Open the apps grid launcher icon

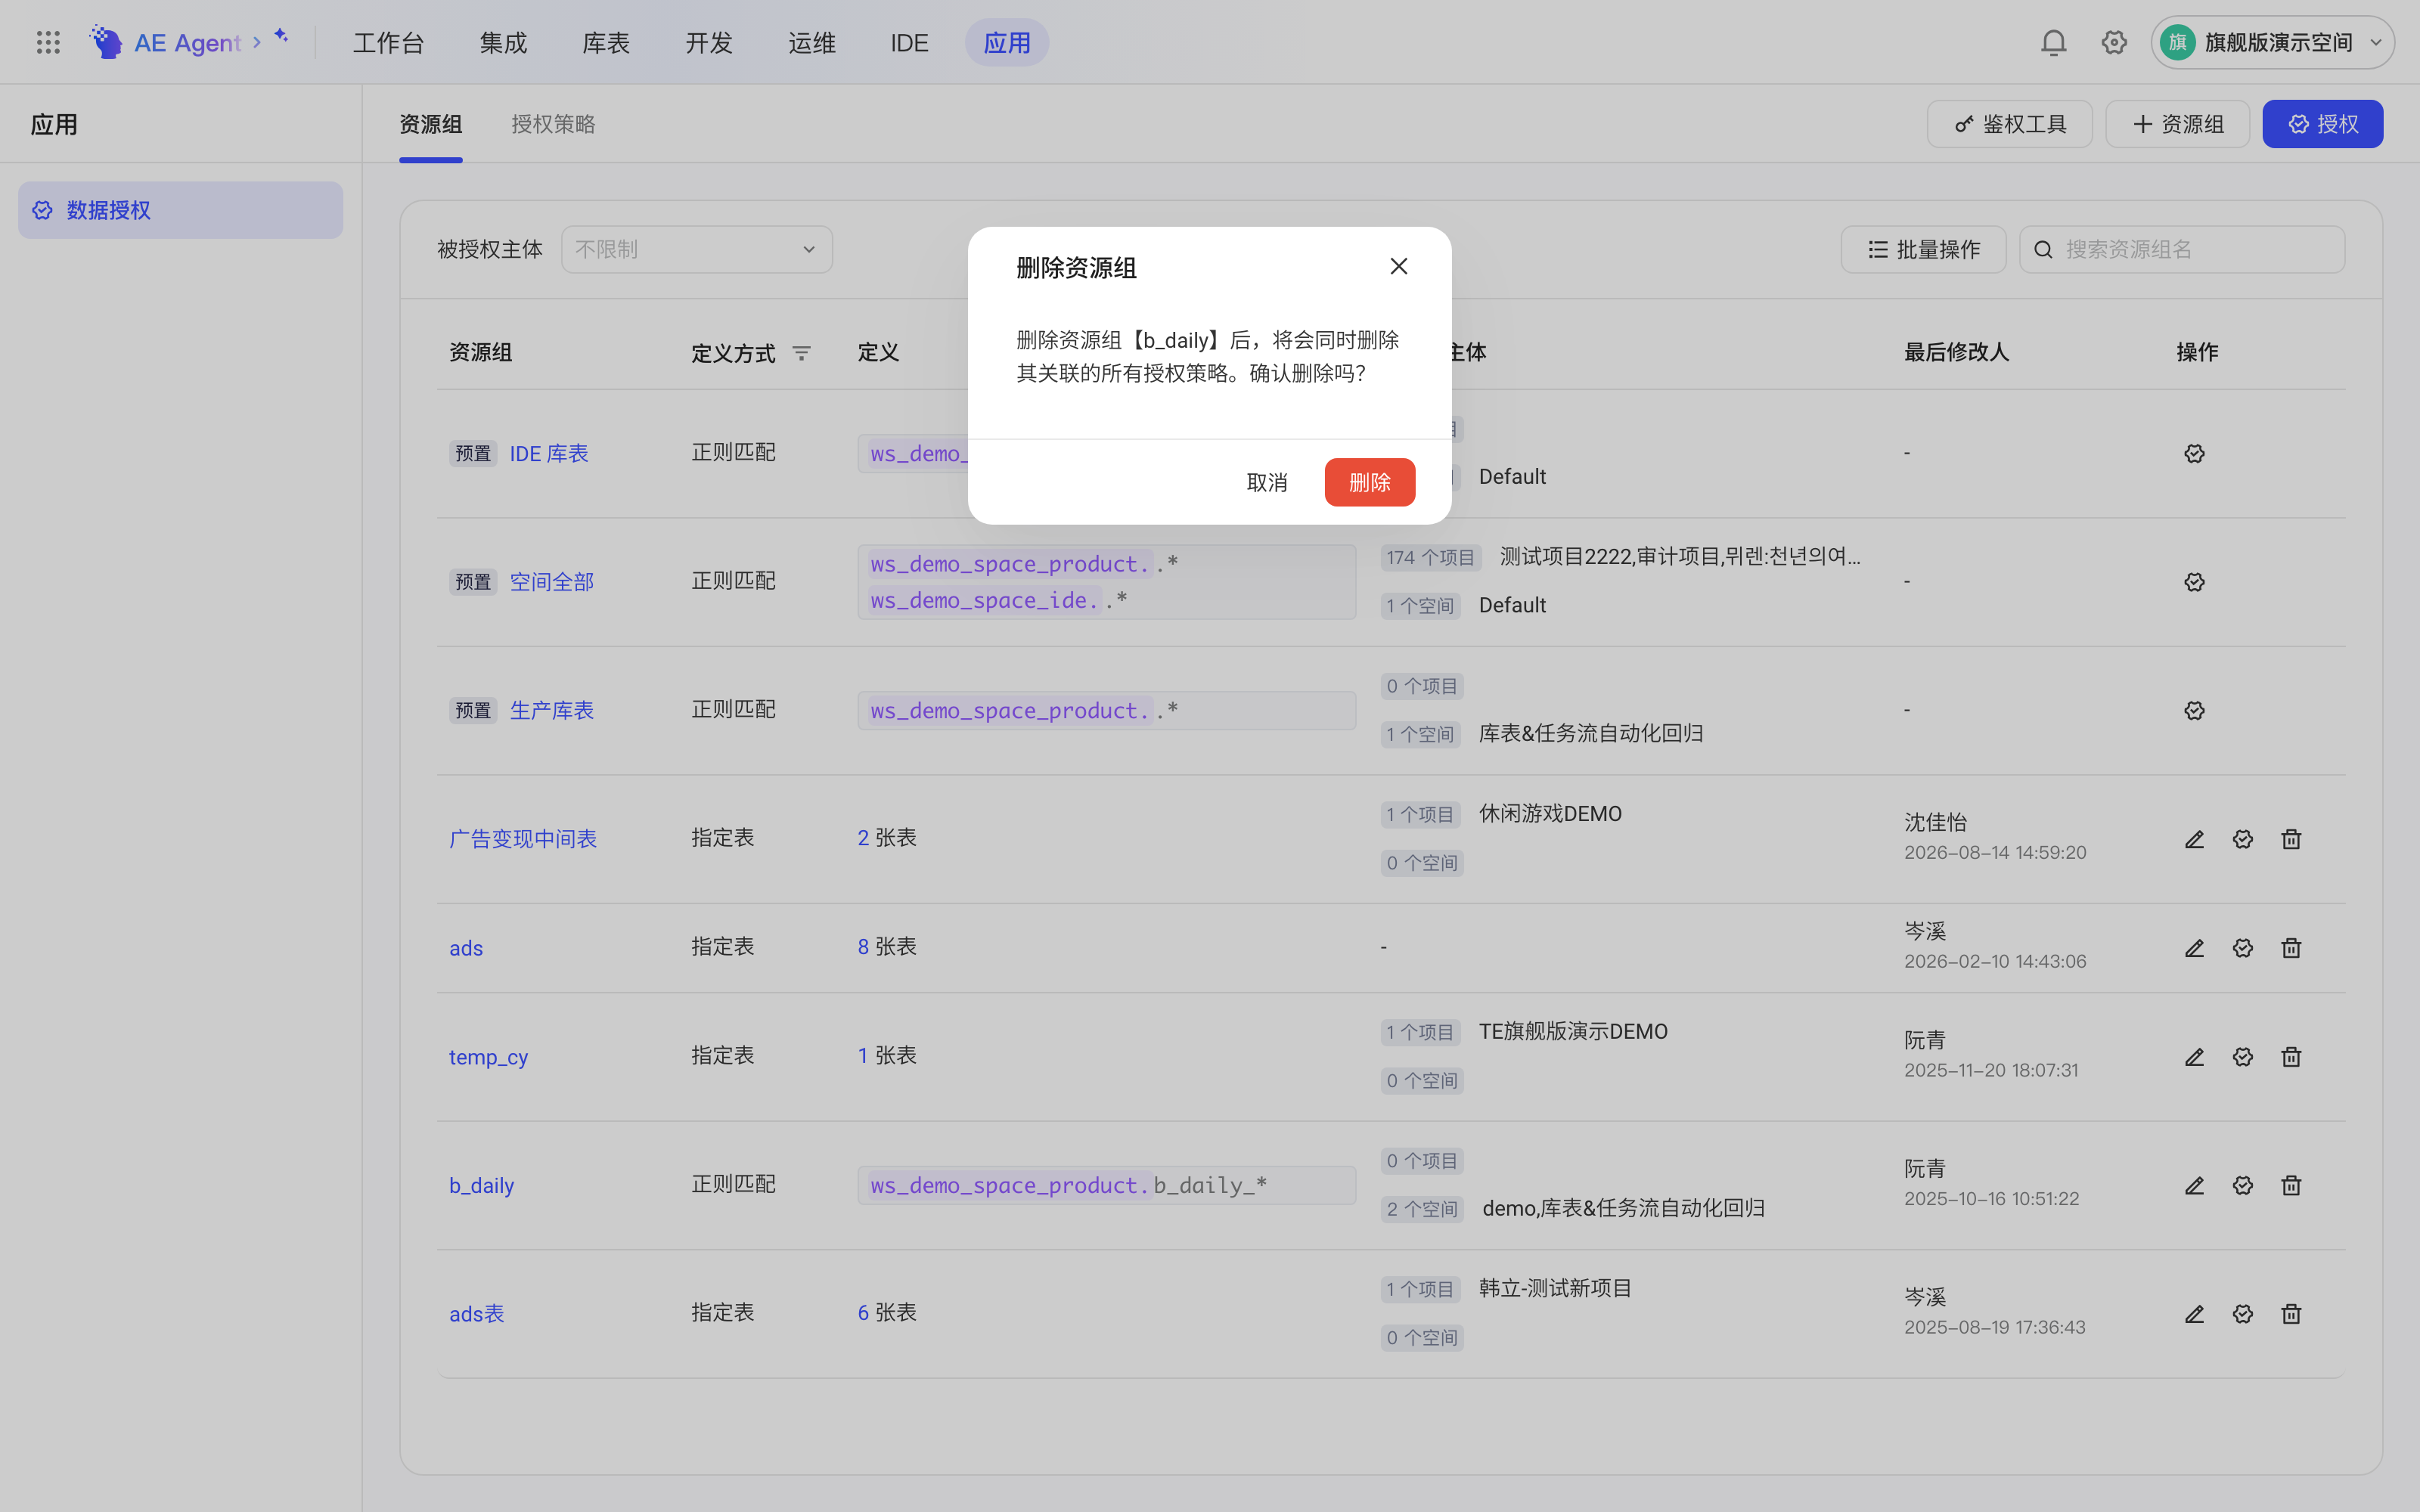coord(48,42)
